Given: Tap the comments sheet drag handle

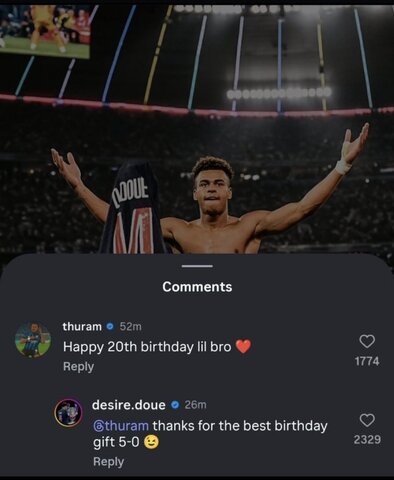Looking at the screenshot, I should pyautogui.click(x=197, y=266).
